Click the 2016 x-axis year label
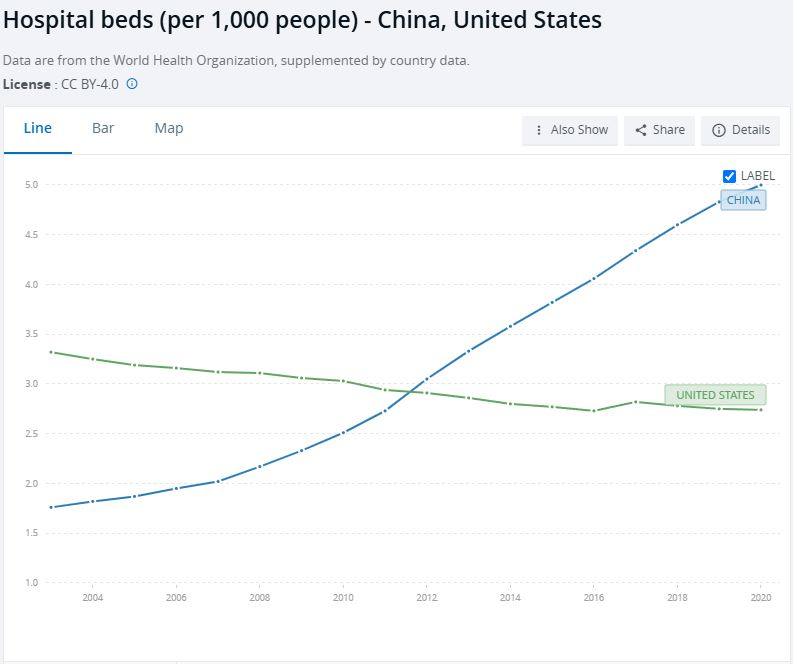Viewport: 793px width, 664px height. (594, 598)
